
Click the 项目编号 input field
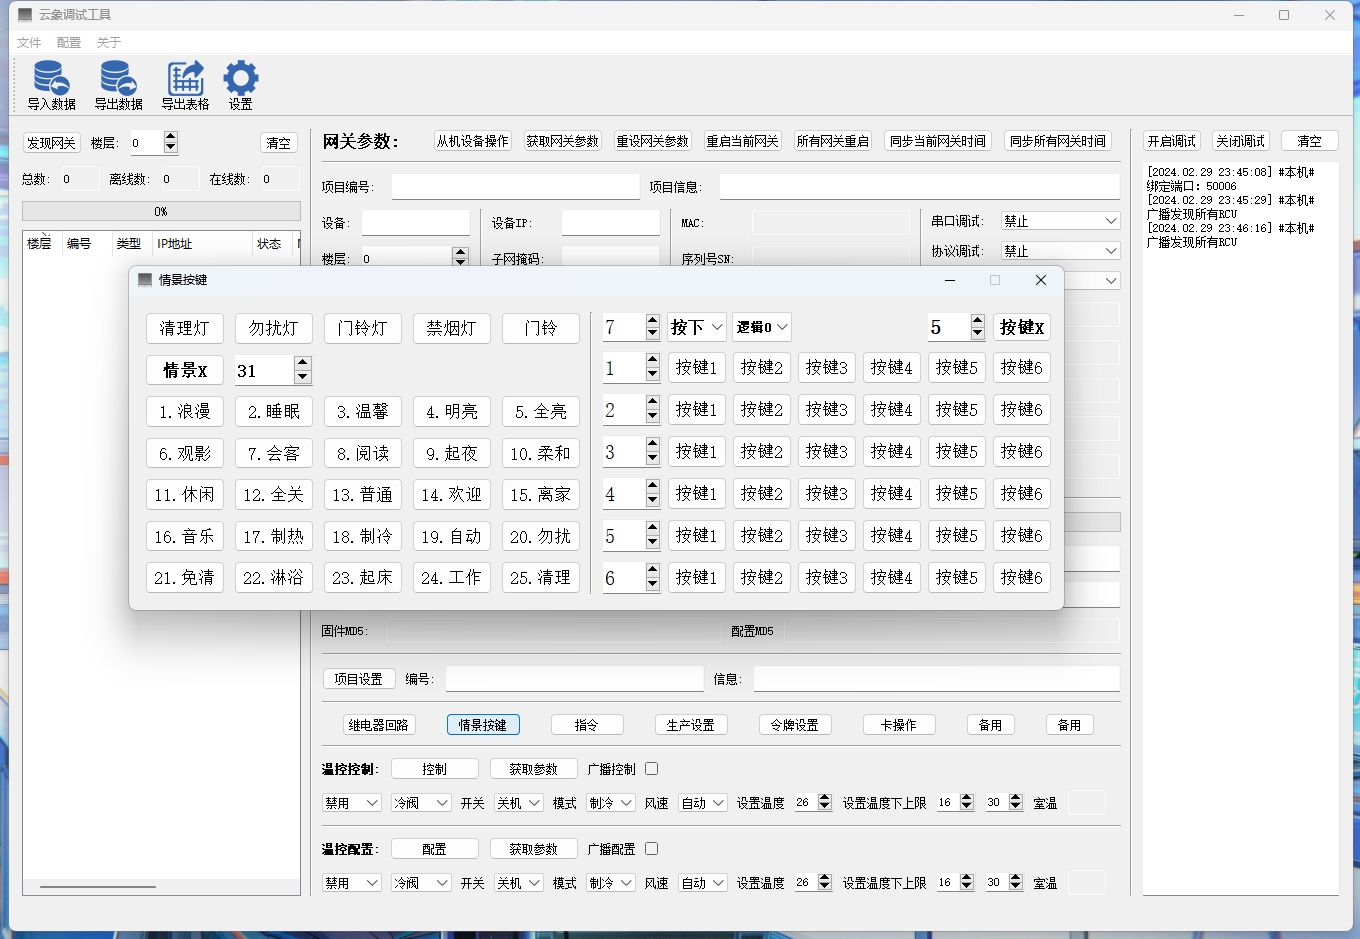pyautogui.click(x=515, y=187)
